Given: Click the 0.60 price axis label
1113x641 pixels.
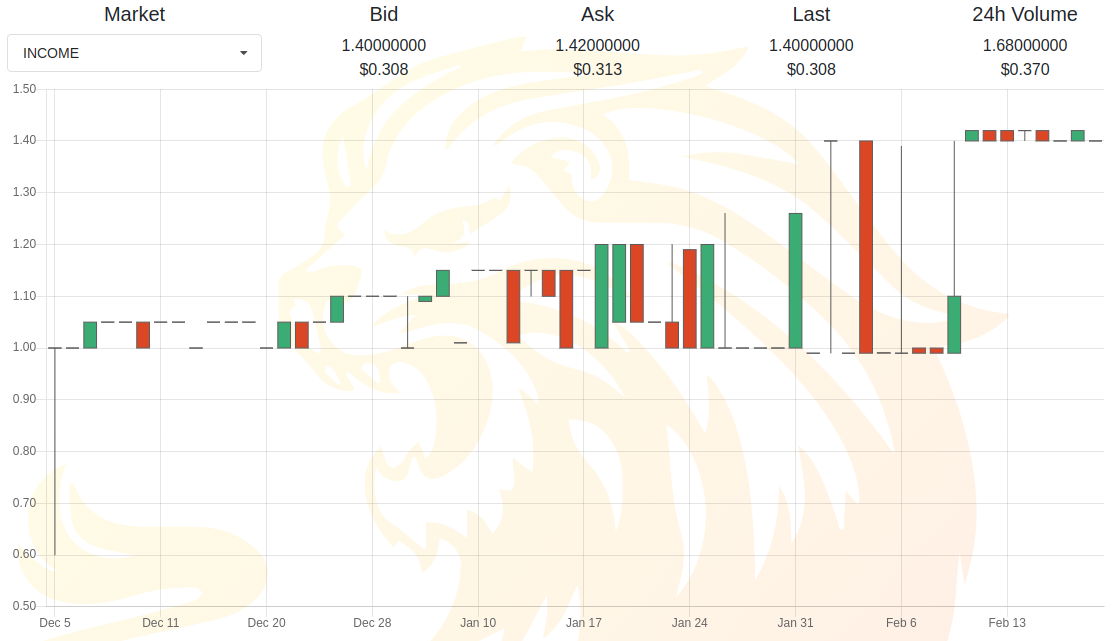Looking at the screenshot, I should [x=24, y=554].
